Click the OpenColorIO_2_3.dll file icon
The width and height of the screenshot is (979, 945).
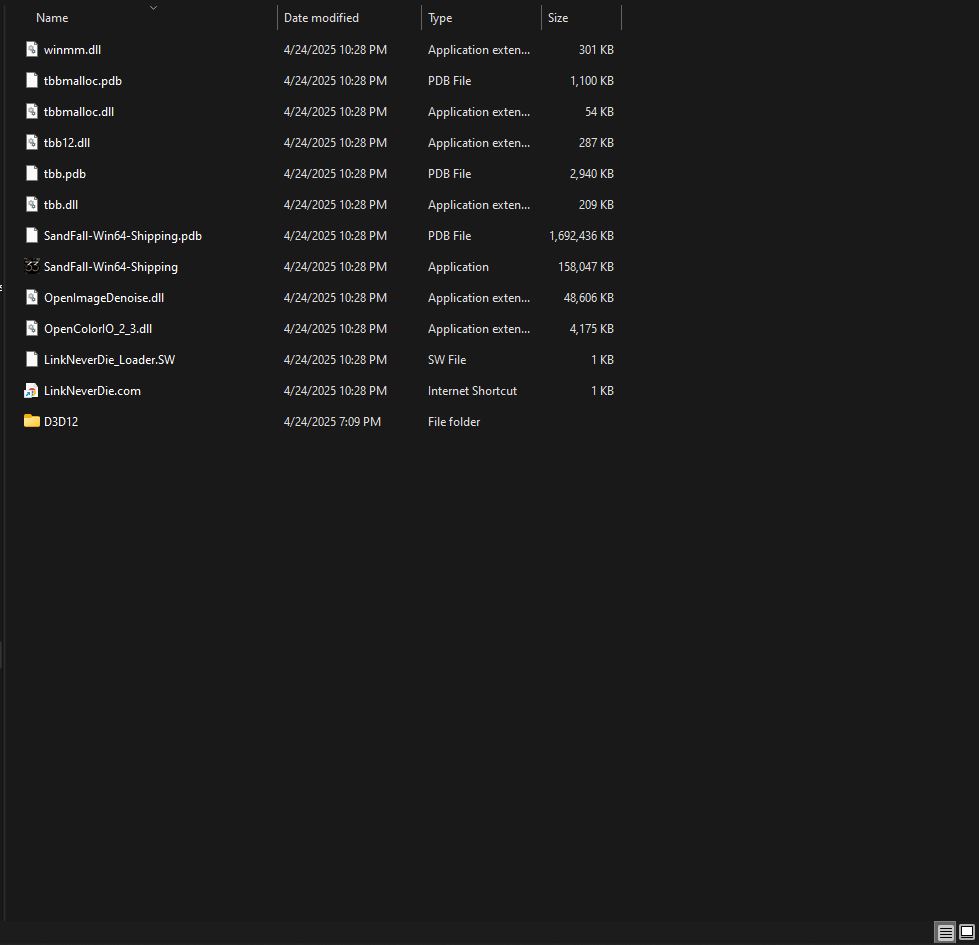click(x=31, y=328)
